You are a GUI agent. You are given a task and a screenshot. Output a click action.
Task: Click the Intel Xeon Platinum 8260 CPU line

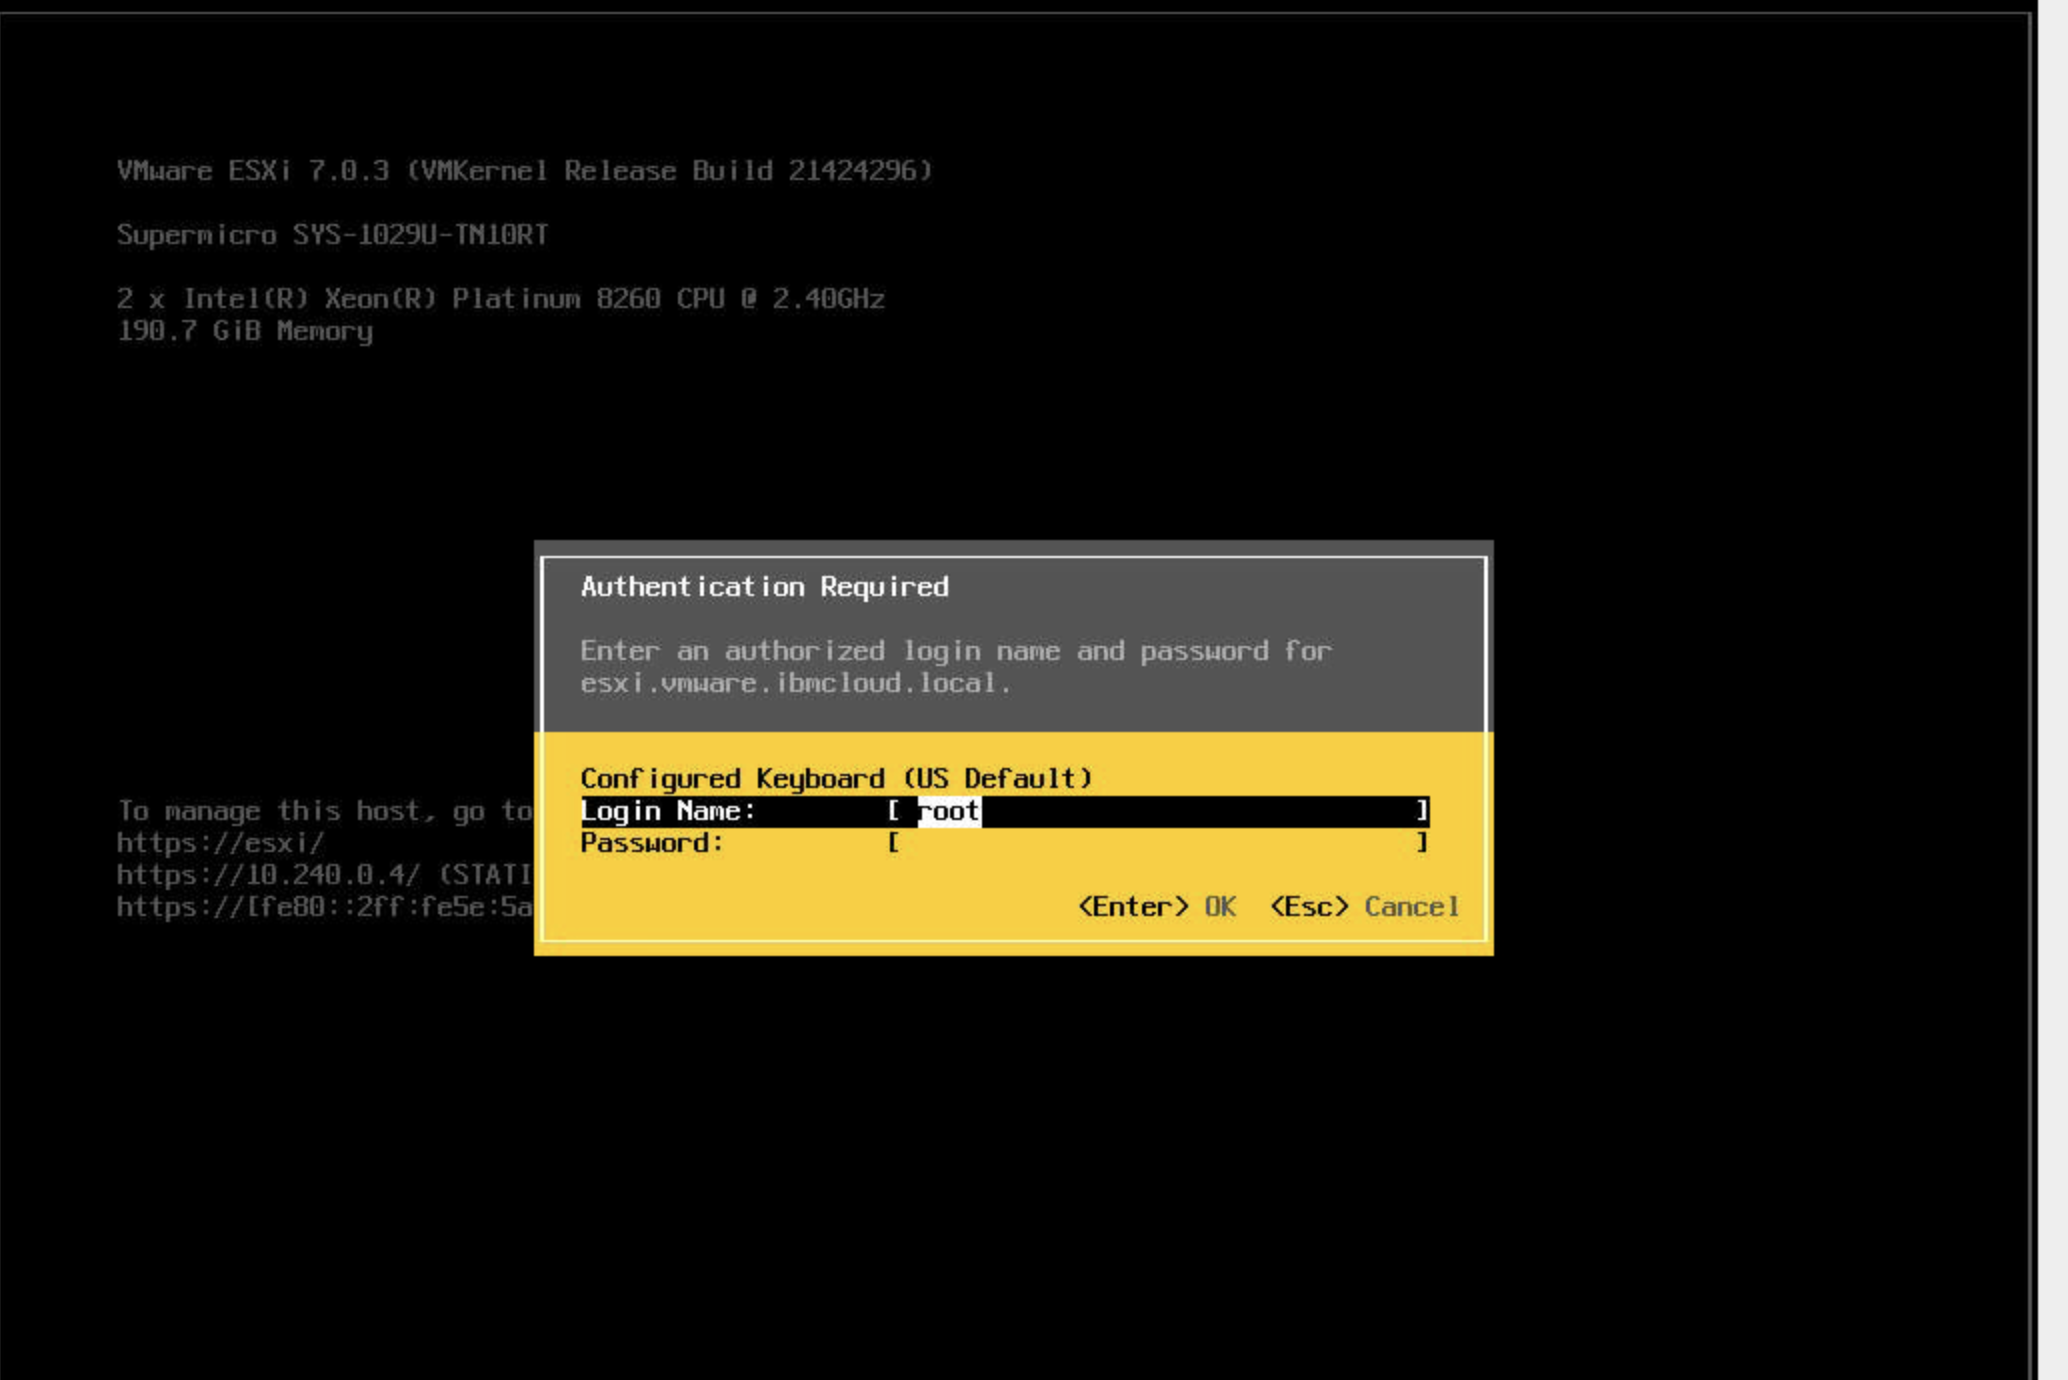(500, 299)
